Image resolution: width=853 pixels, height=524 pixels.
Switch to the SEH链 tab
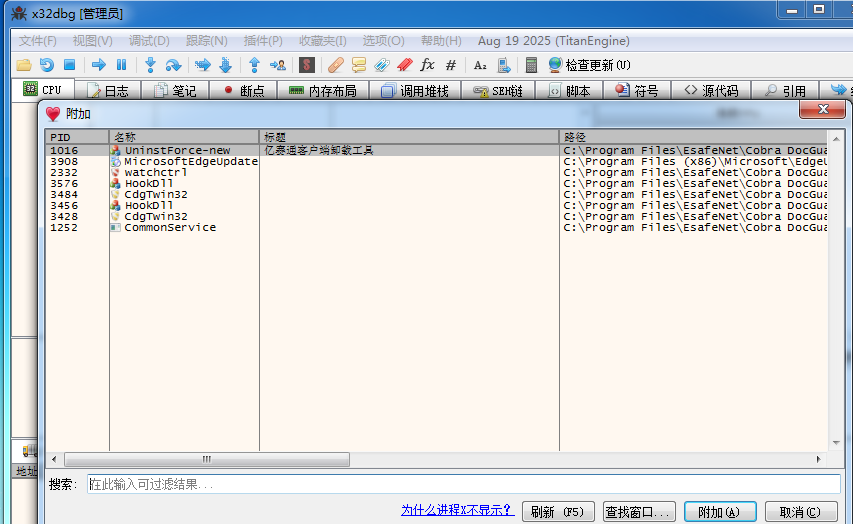[x=498, y=91]
